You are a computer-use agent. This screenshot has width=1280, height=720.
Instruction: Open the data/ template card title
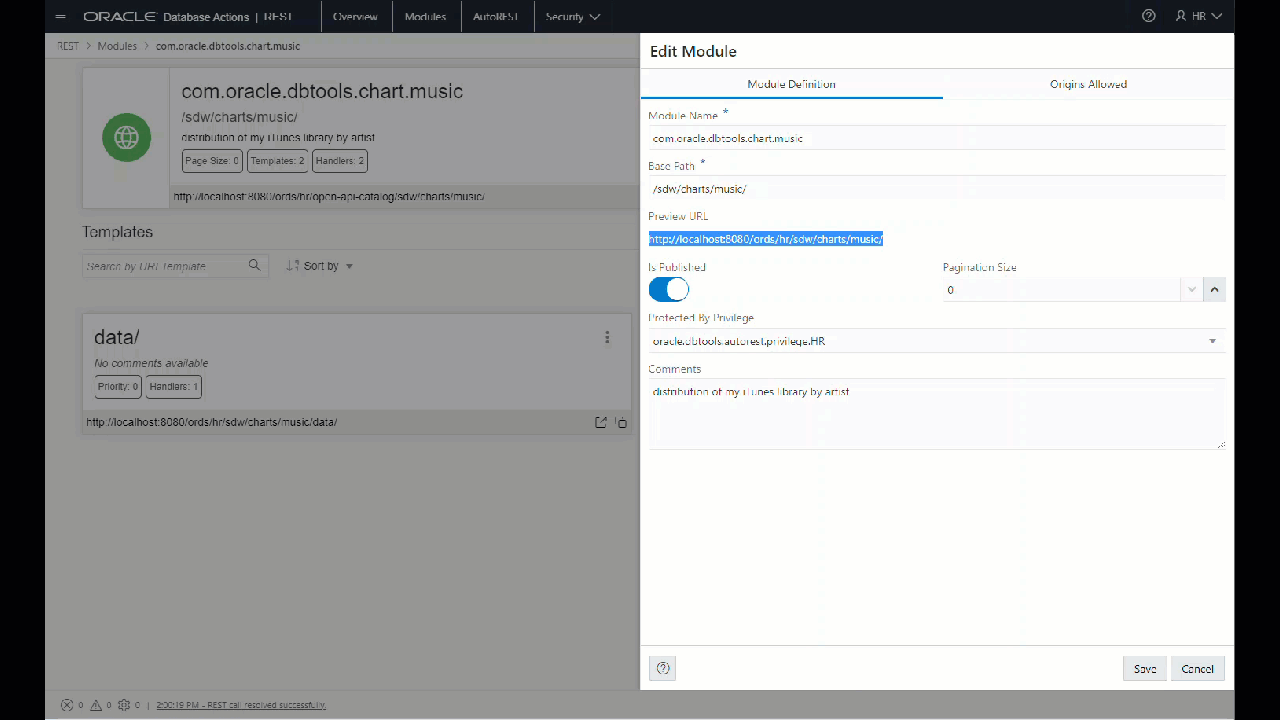pyautogui.click(x=116, y=337)
